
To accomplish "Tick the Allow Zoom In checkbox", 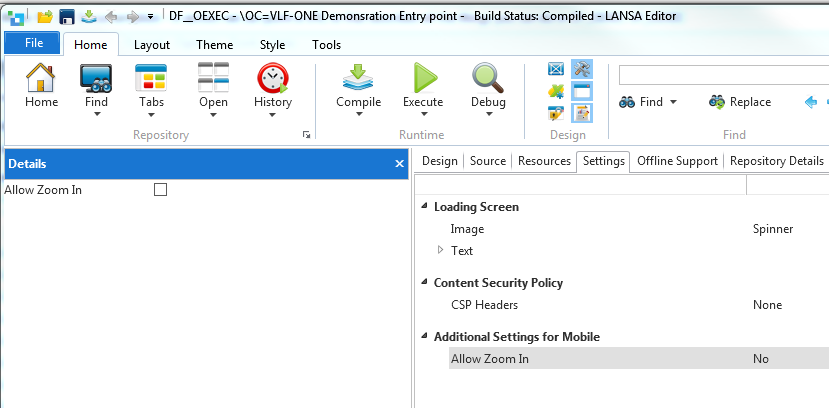I will pos(160,189).
